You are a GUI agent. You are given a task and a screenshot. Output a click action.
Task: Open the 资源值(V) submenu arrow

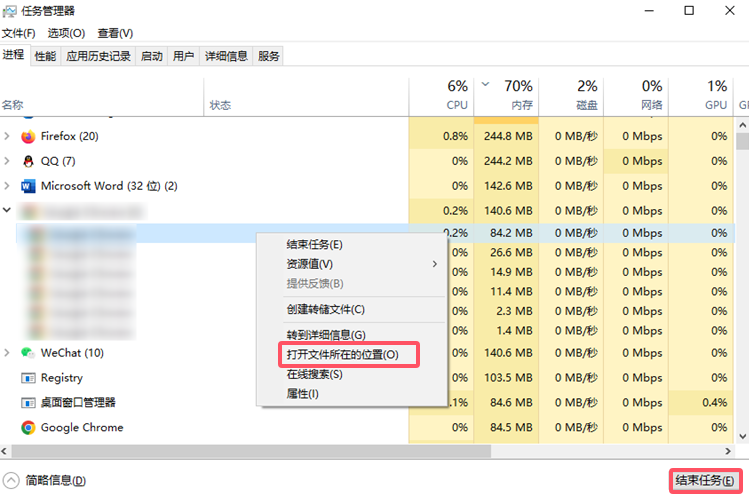pyautogui.click(x=435, y=264)
